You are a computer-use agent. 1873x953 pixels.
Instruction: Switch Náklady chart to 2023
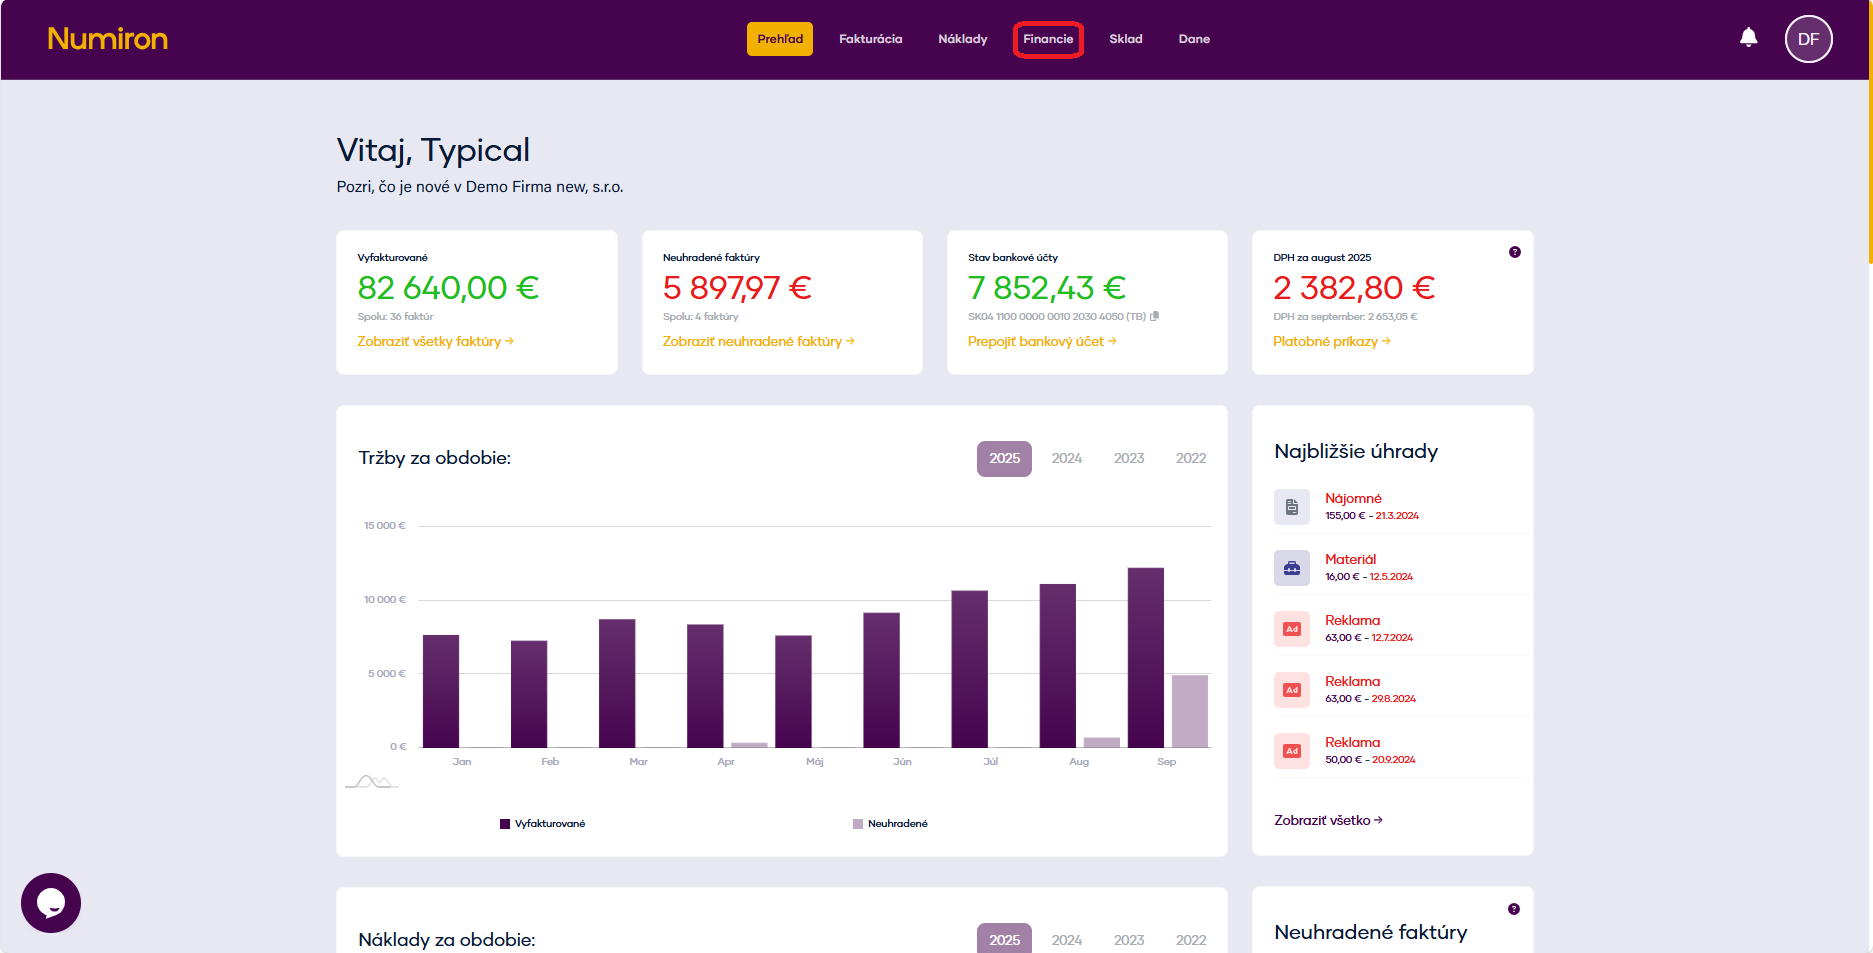[1128, 940]
